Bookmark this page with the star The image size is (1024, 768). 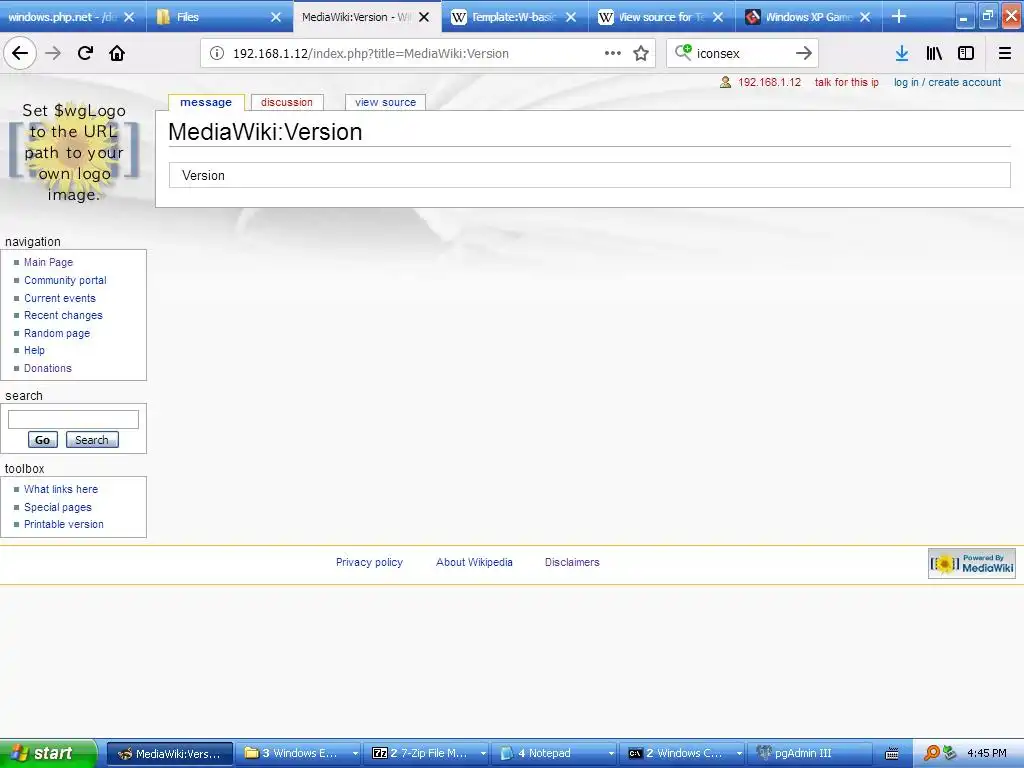(641, 53)
